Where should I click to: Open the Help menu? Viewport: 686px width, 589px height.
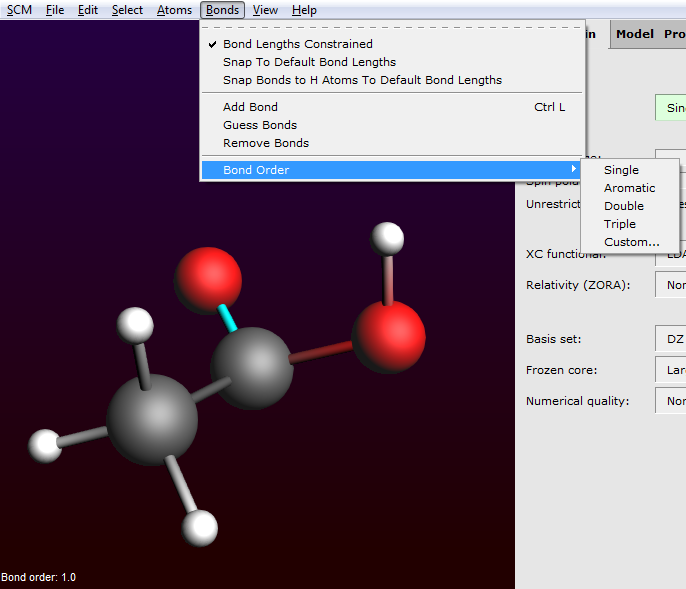[x=304, y=10]
